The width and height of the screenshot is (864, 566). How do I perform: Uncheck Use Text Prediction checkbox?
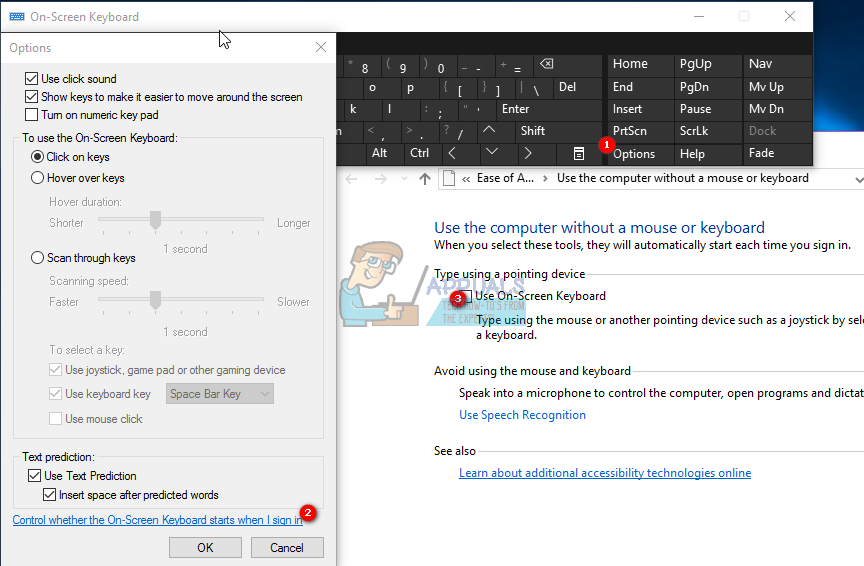pos(35,476)
